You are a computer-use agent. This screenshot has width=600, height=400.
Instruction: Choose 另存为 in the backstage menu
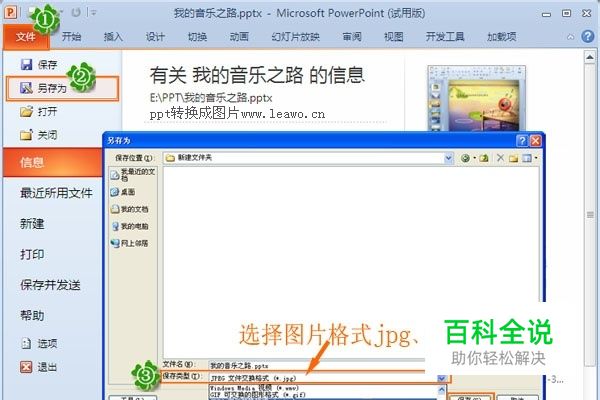62,88
